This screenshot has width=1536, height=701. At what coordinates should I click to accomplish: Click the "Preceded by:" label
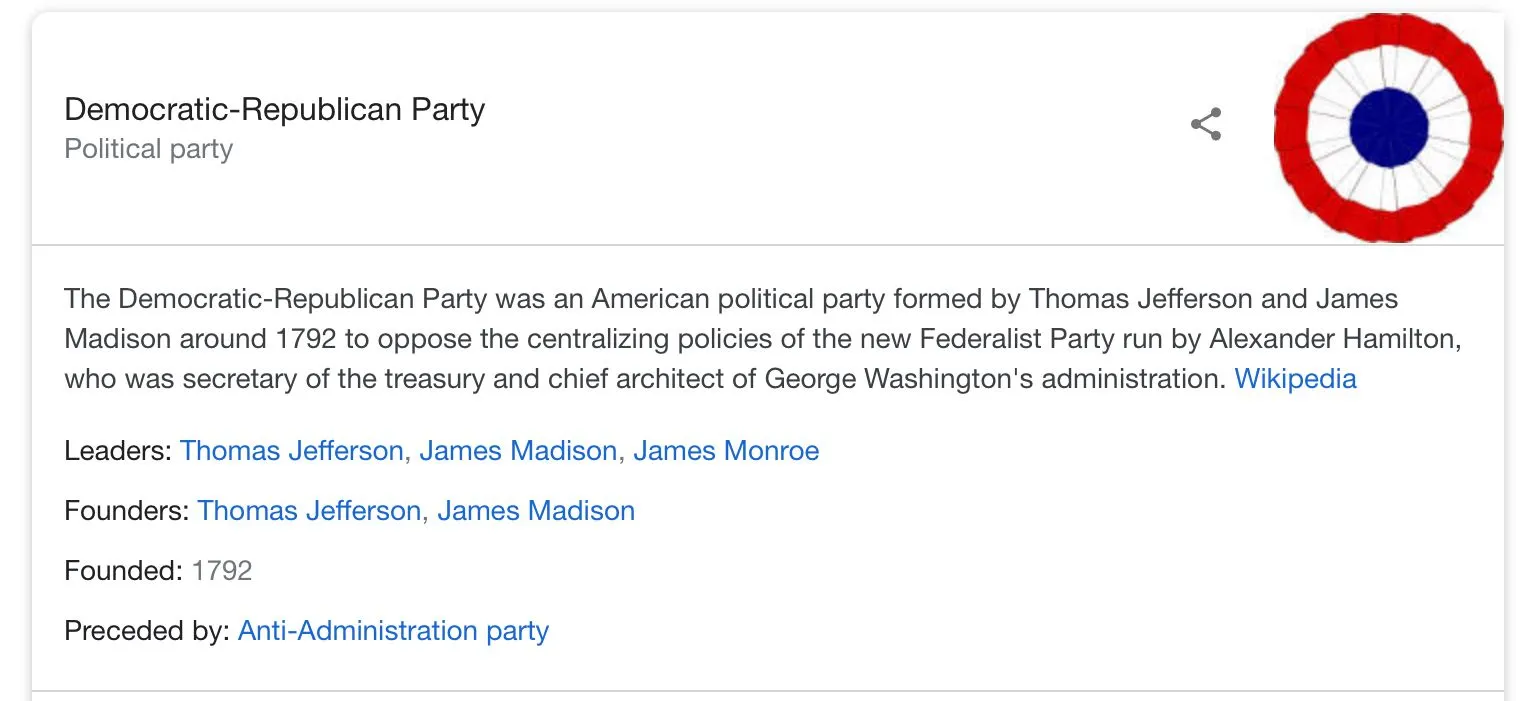[x=147, y=631]
